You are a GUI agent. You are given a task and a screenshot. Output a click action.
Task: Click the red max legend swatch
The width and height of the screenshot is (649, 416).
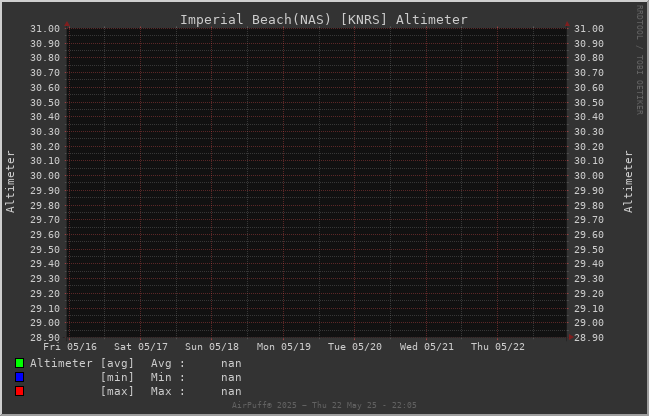19,391
